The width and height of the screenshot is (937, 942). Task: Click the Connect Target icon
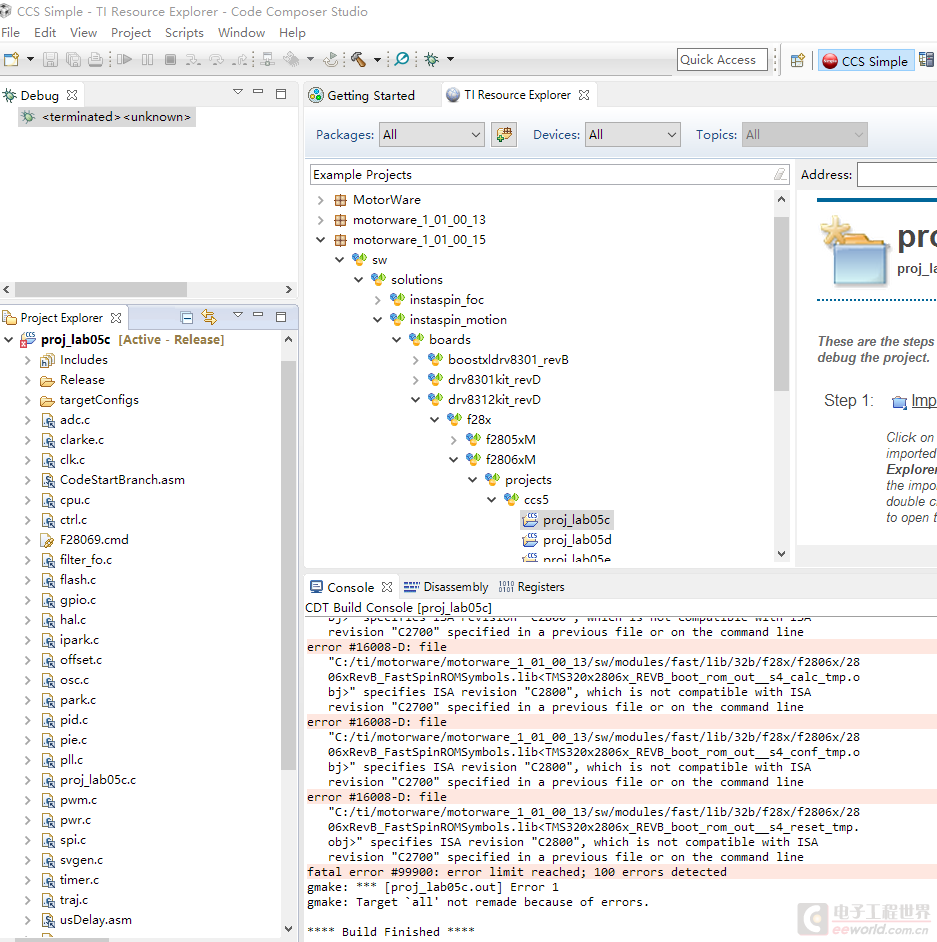click(268, 59)
